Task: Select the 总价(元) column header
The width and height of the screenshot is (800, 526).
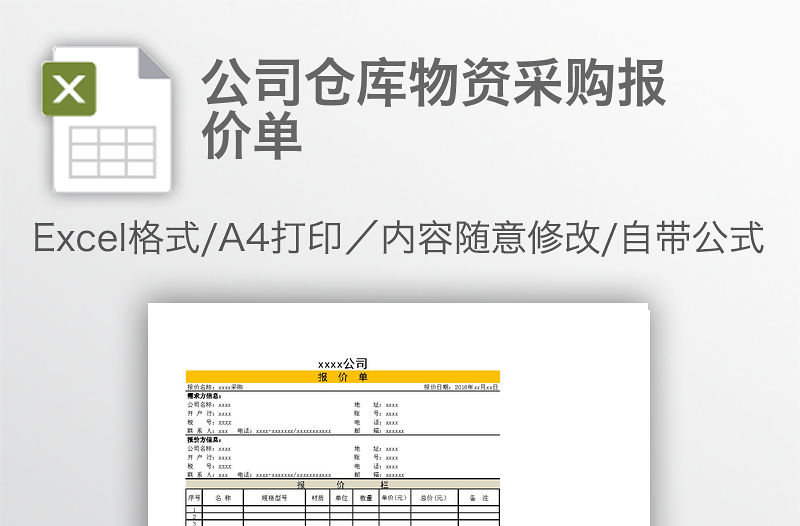Action: click(x=434, y=497)
